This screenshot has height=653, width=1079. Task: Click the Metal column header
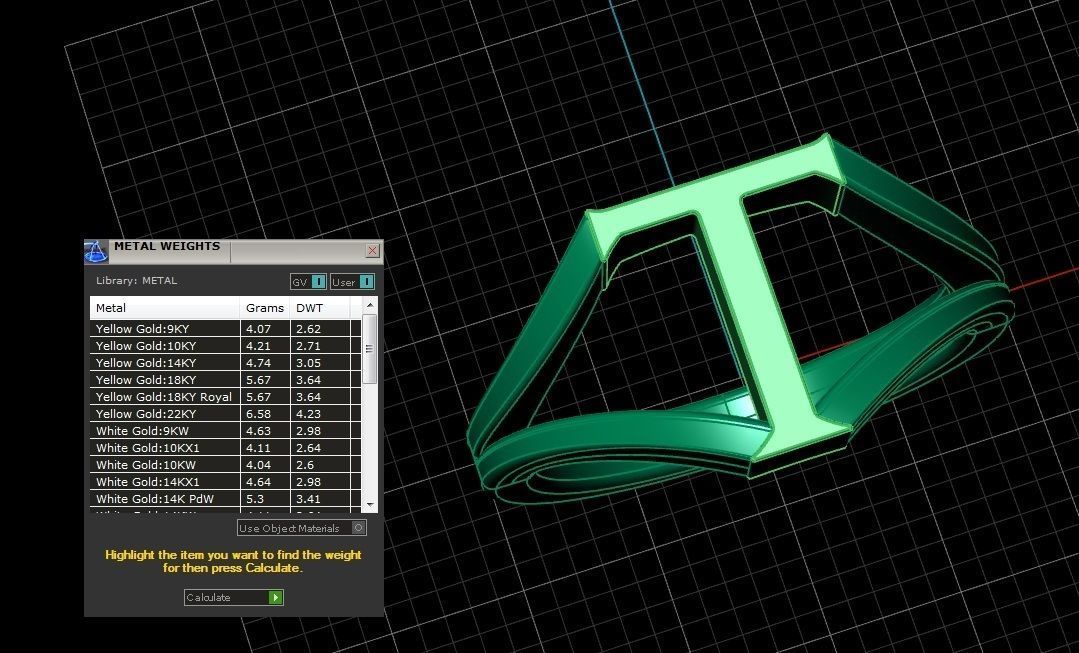(x=110, y=307)
